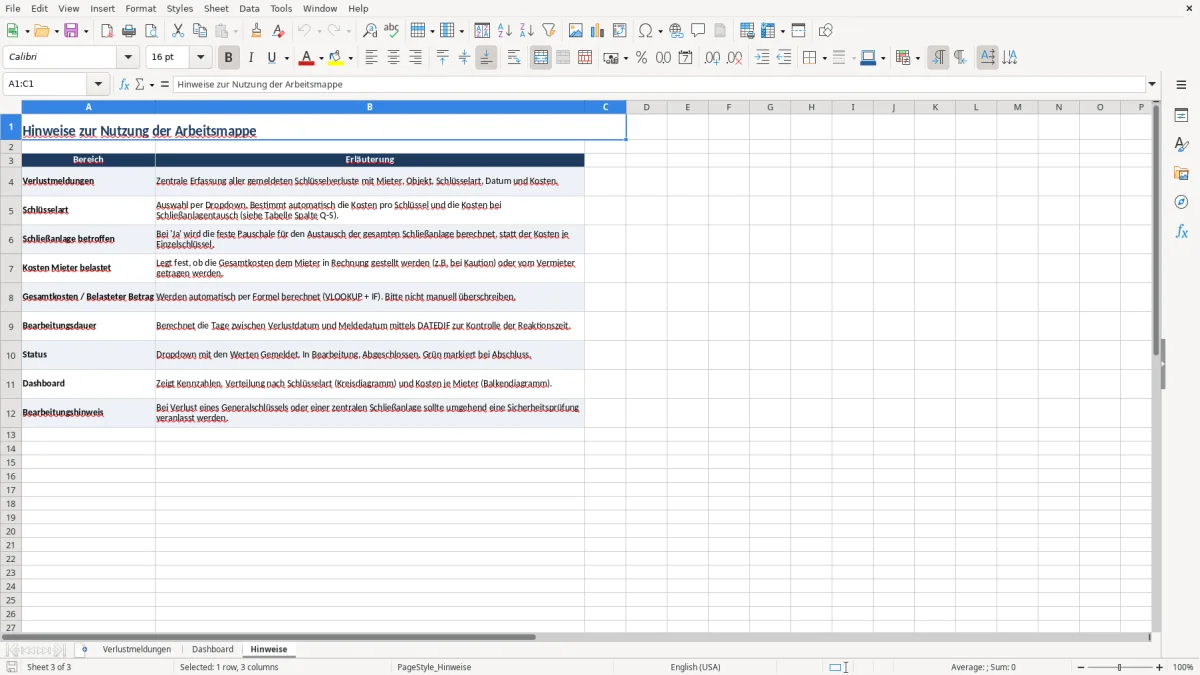Format cell as Percent
The width and height of the screenshot is (1200, 675).
pyautogui.click(x=641, y=58)
